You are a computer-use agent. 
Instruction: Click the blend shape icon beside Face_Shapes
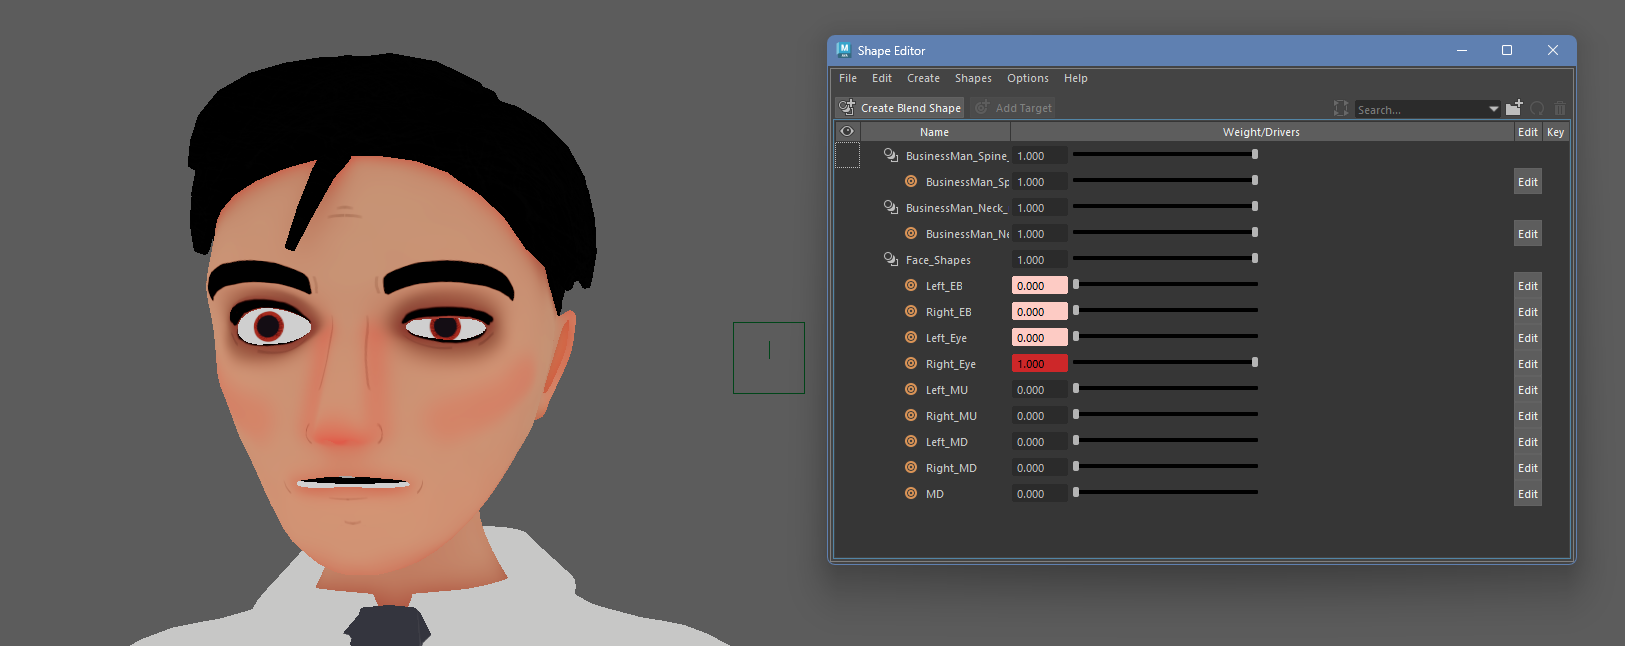tap(891, 259)
